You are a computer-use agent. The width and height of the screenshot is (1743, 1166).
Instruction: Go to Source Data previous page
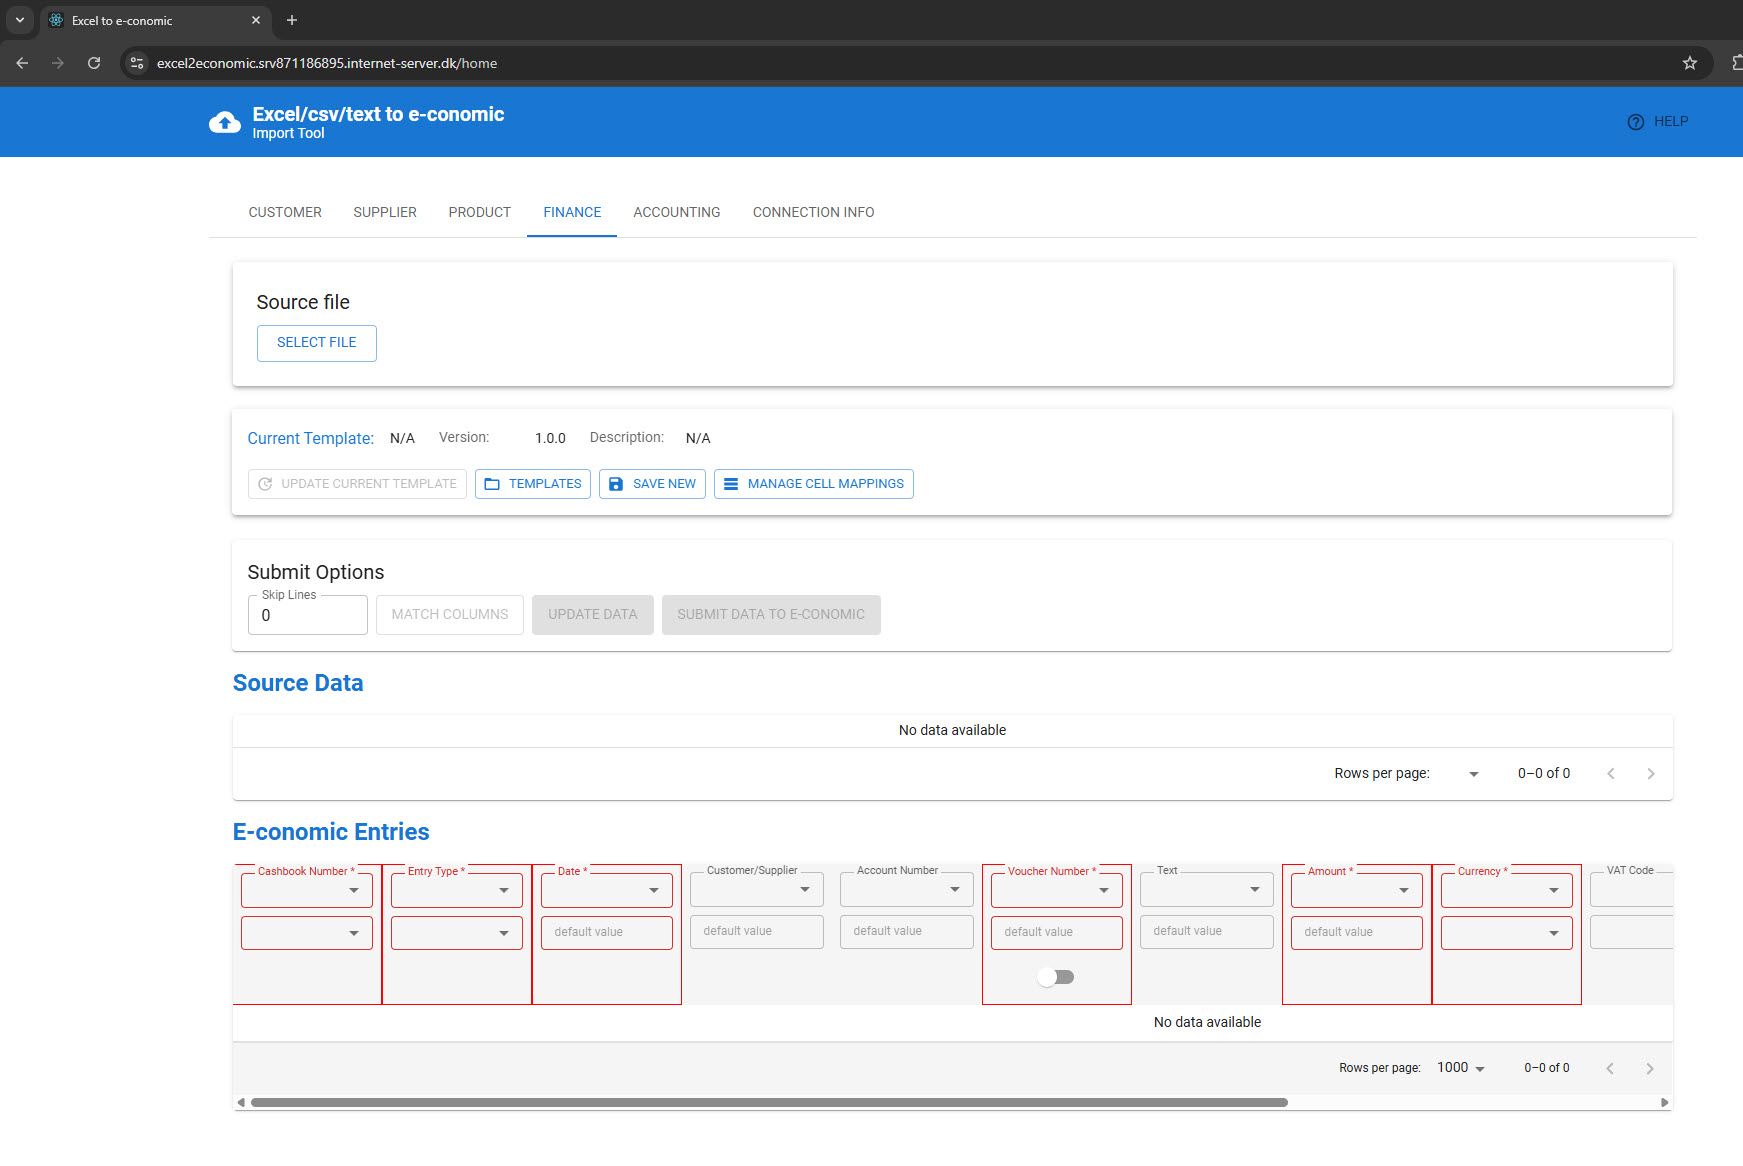coord(1611,774)
